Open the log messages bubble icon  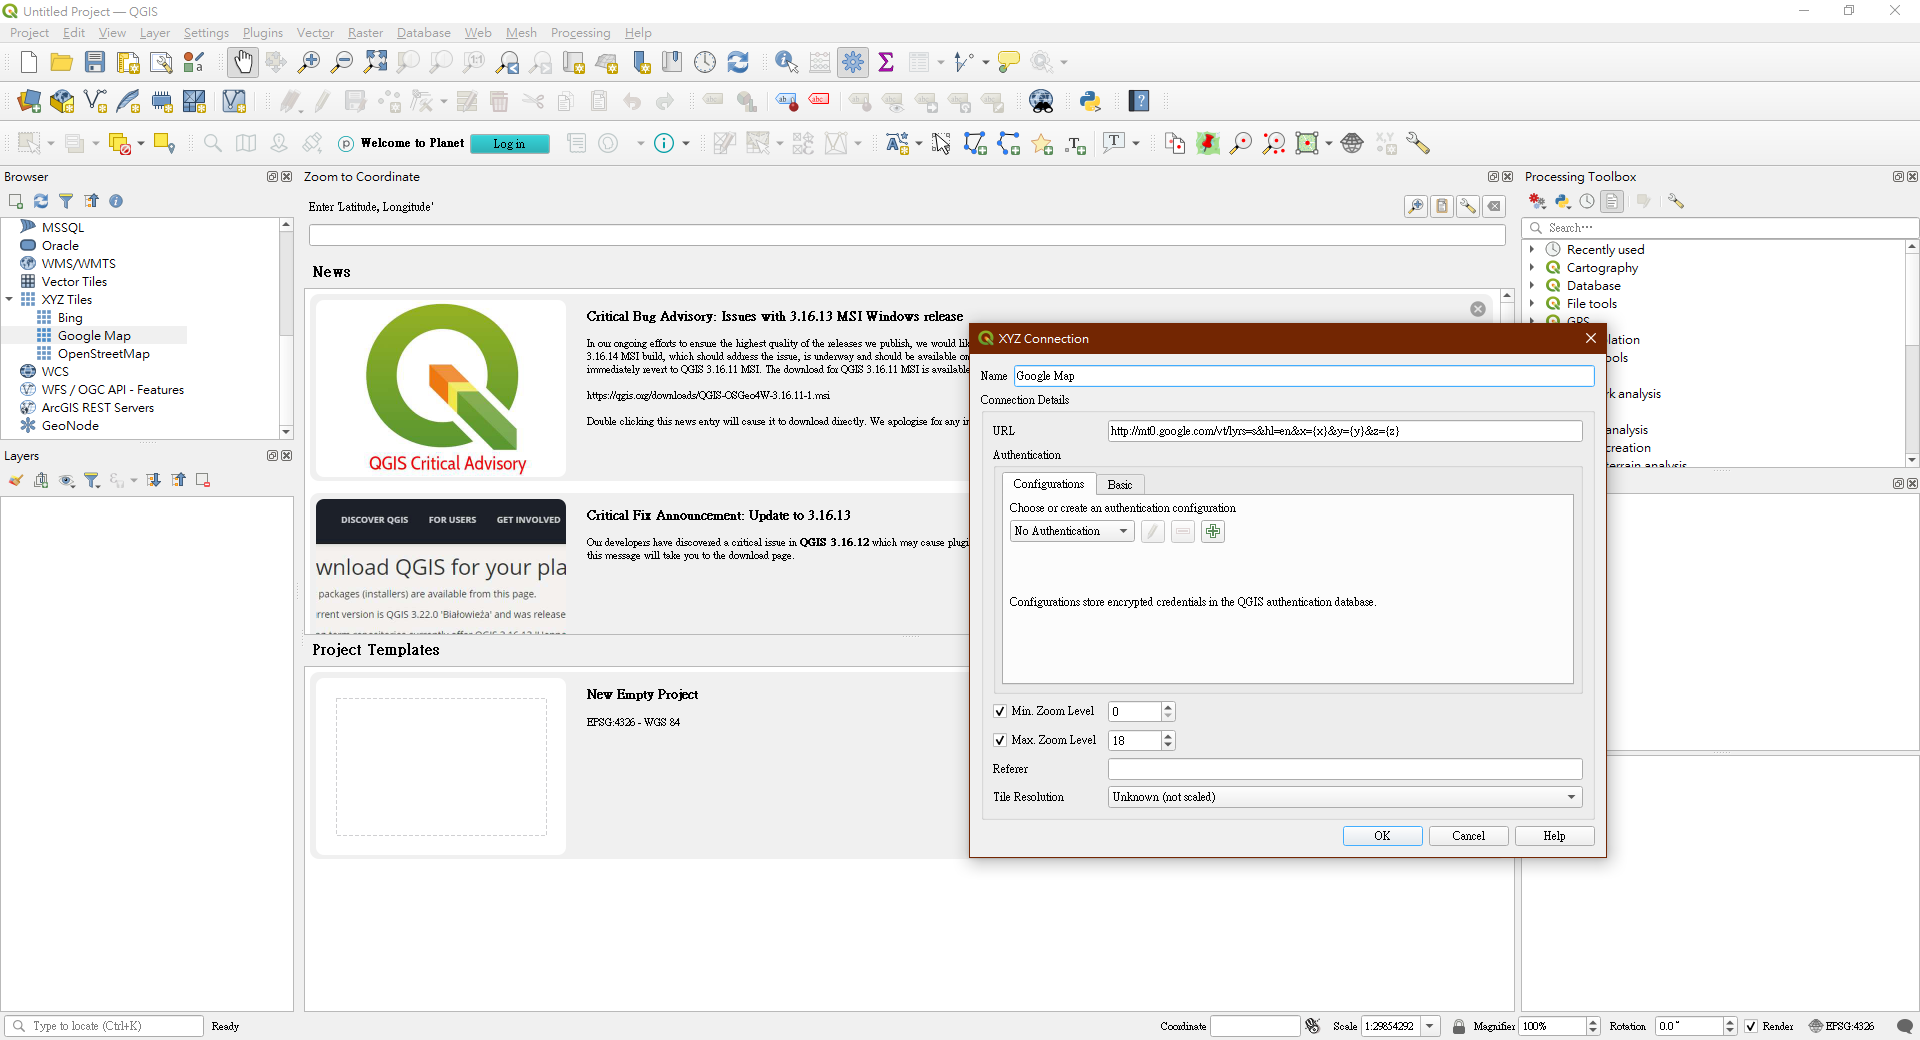click(x=1905, y=1026)
